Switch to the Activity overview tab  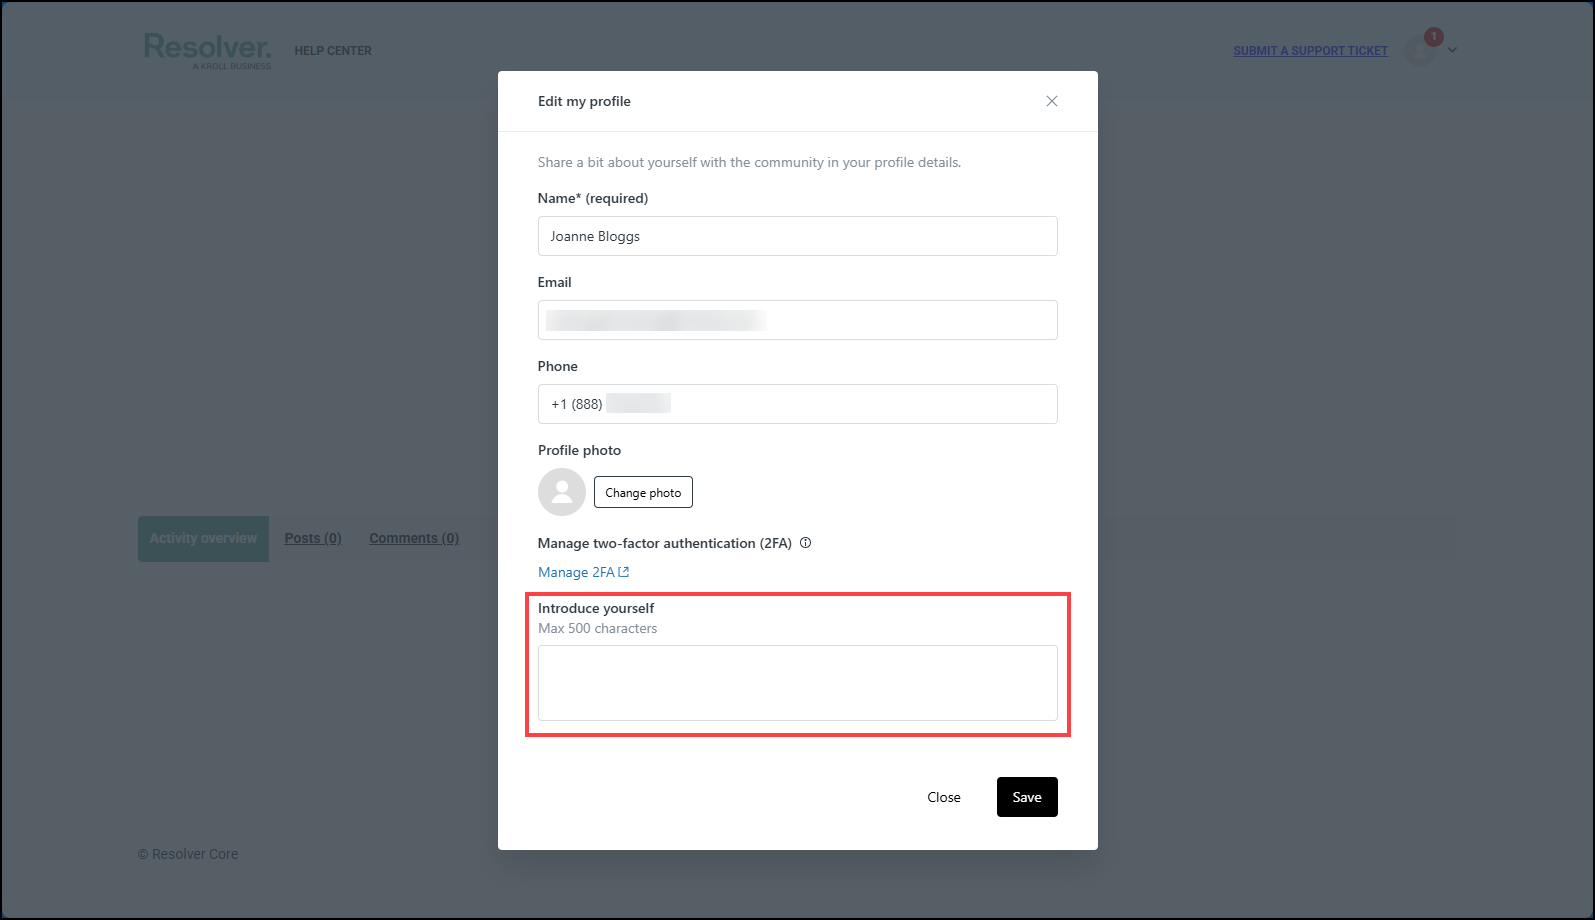coord(203,538)
